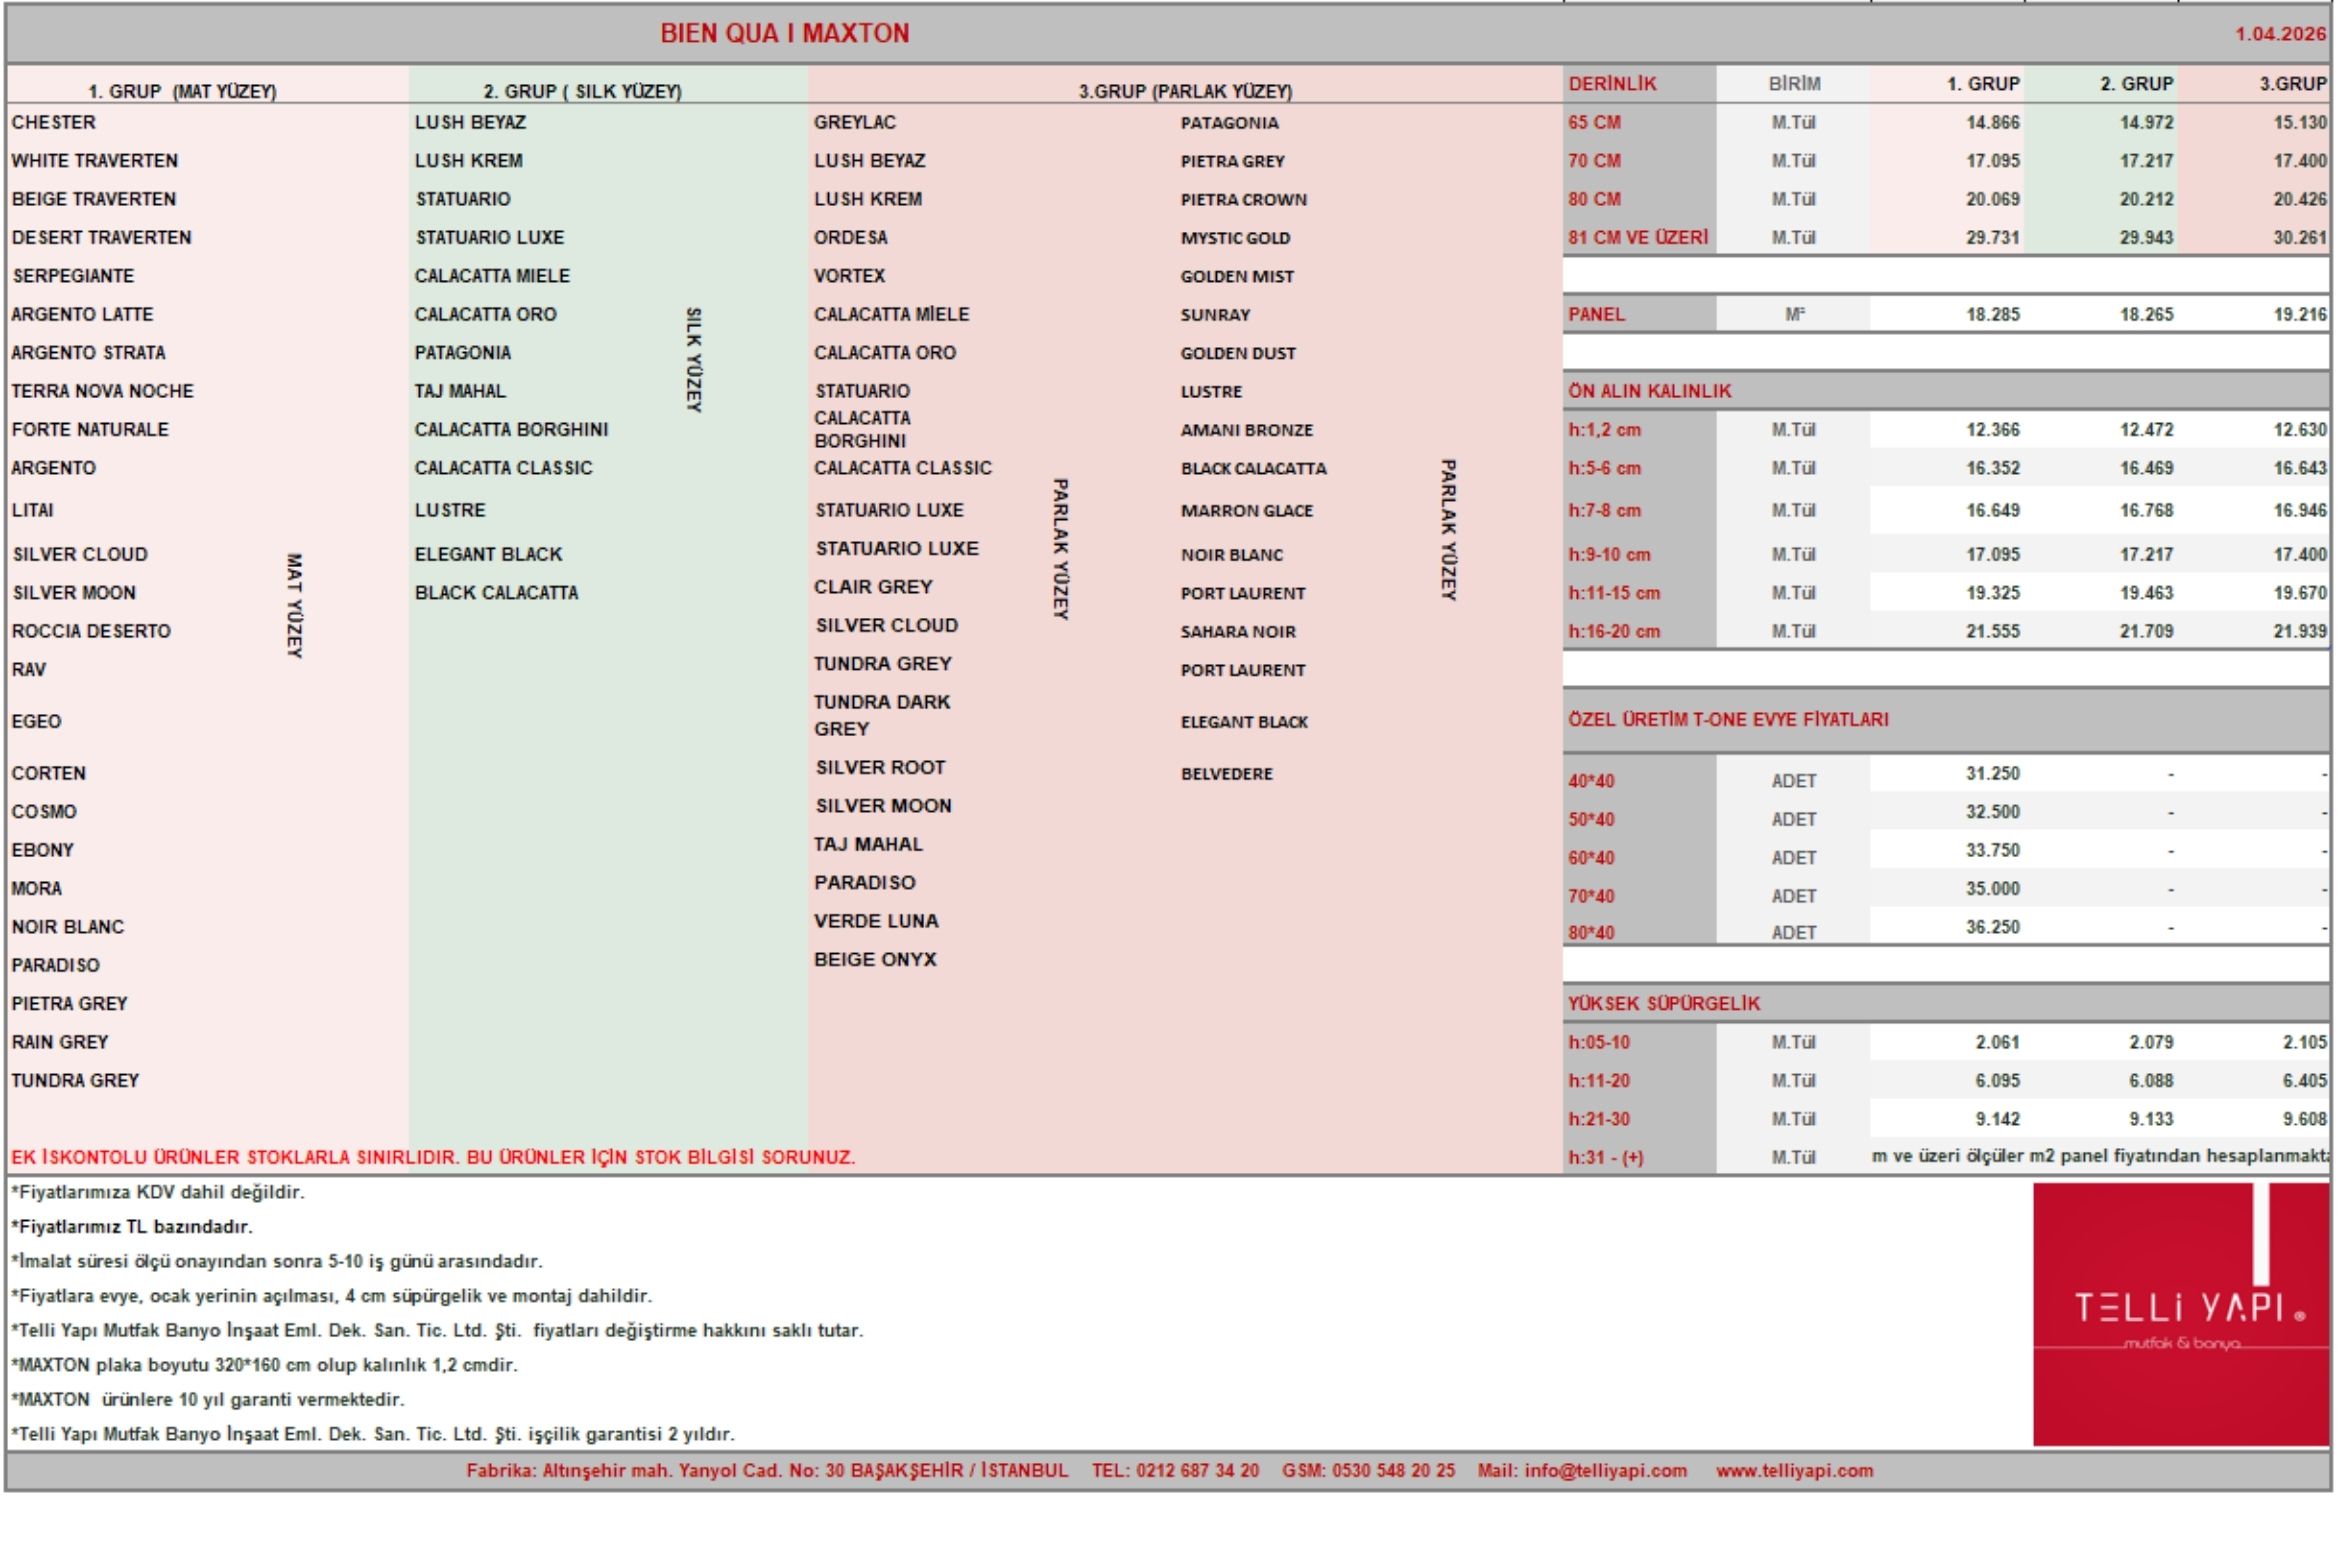Click the RAIN GREY entry
This screenshot has width=2339, height=1550.
pos(60,1042)
